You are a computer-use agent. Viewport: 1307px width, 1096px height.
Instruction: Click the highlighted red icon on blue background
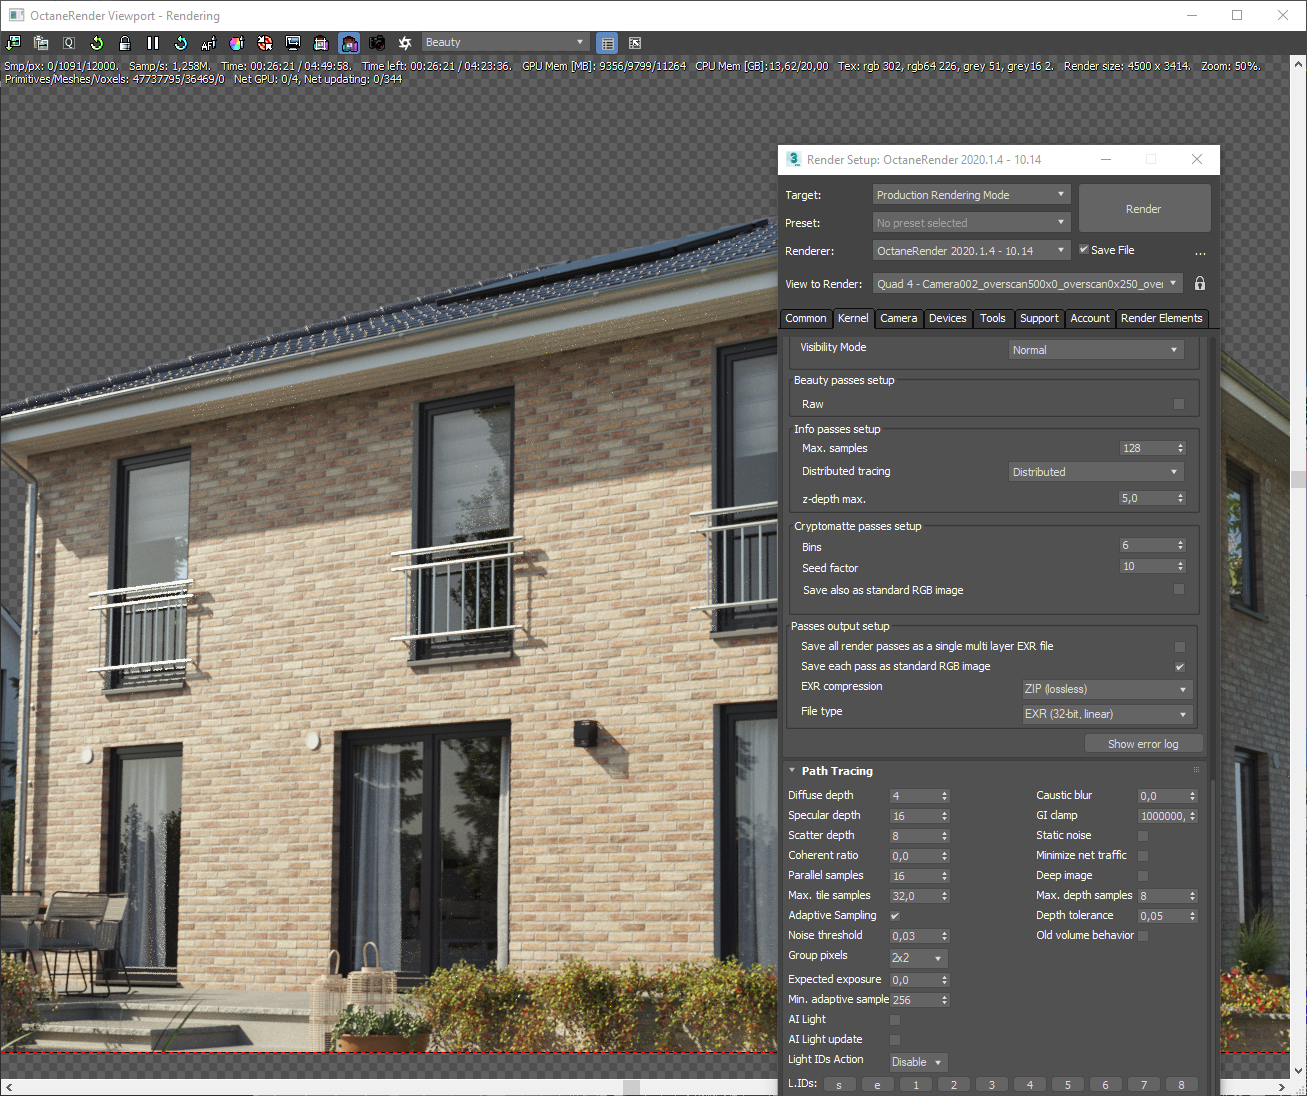pos(349,43)
